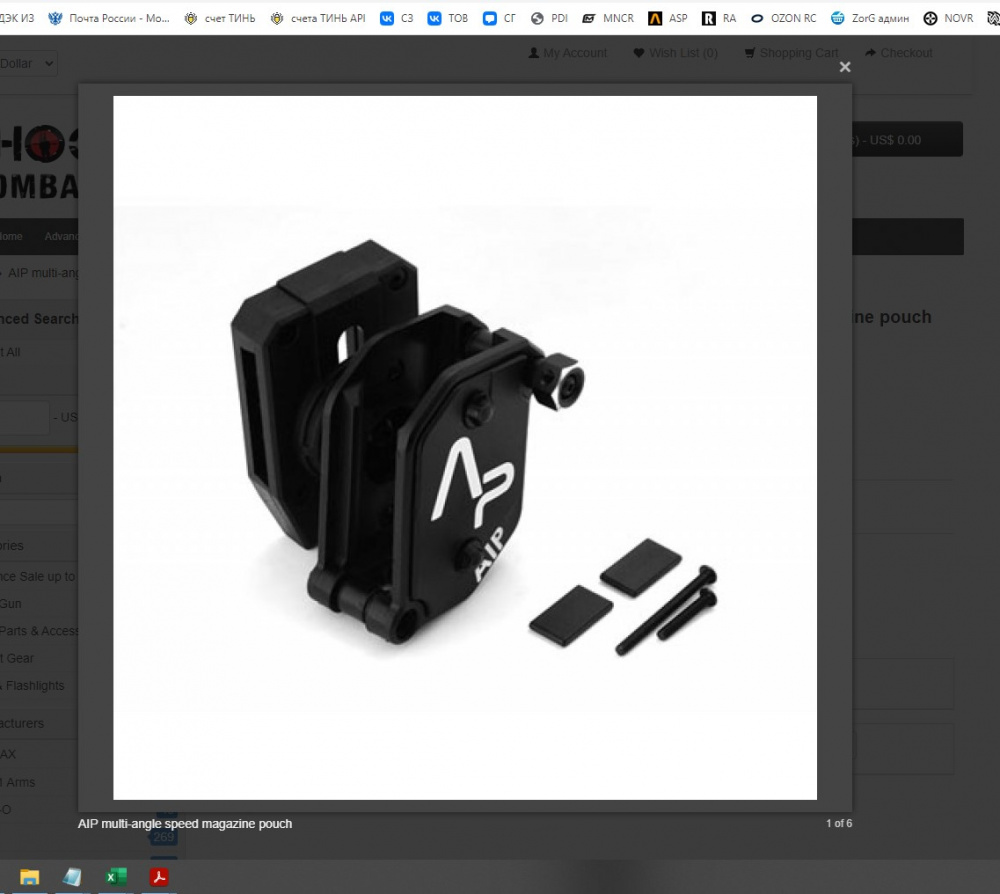Close the image lightbox with the X
The height and width of the screenshot is (894, 1000).
point(845,67)
